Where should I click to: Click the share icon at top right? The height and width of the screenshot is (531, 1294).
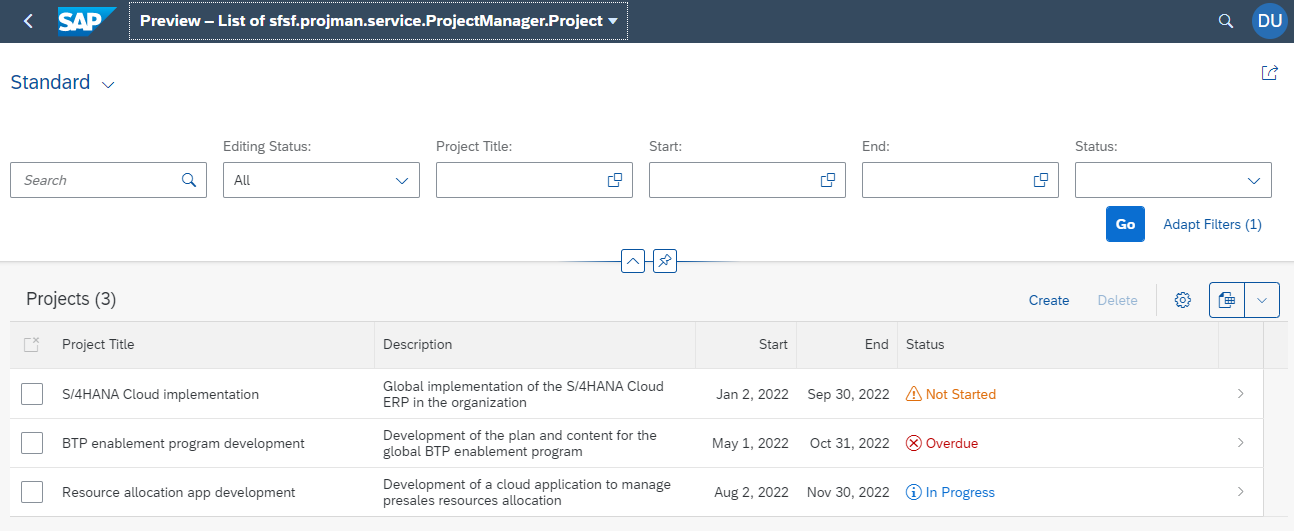[x=1270, y=72]
